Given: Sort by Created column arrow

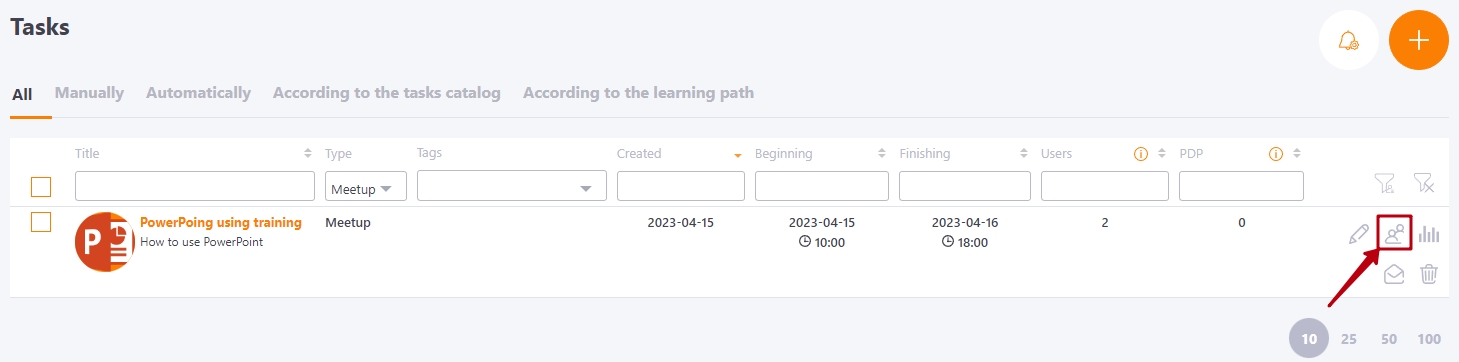Looking at the screenshot, I should [x=738, y=155].
